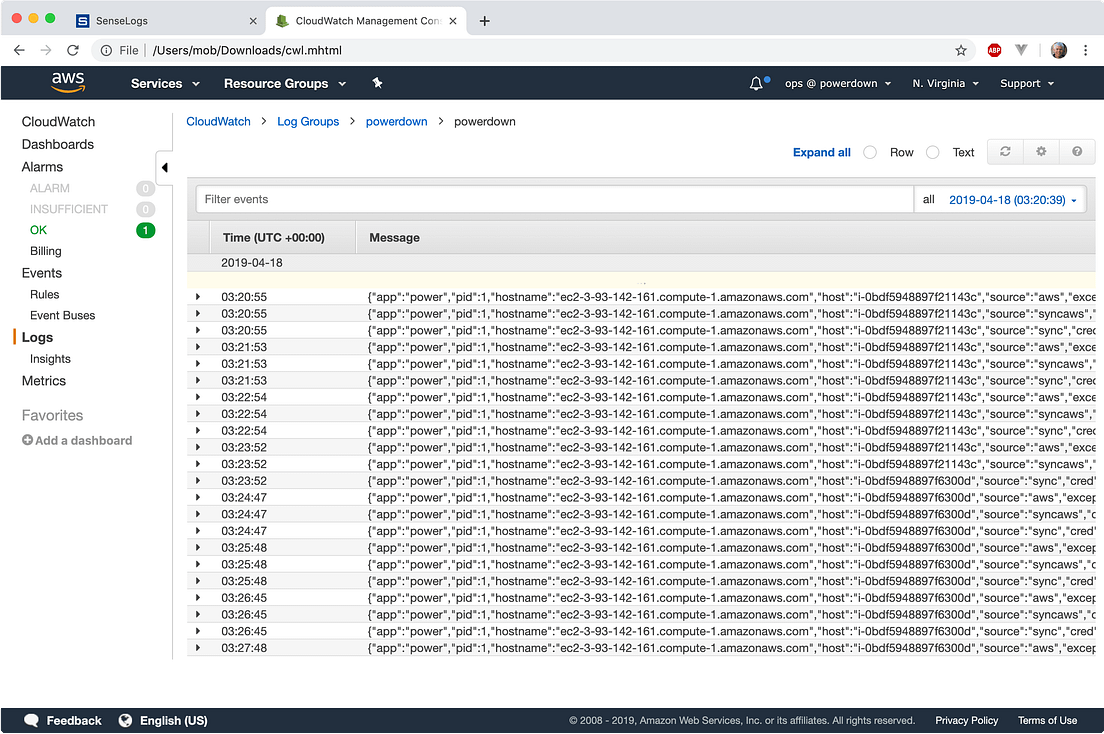
Task: Open Insights under Logs
Action: coord(50,359)
